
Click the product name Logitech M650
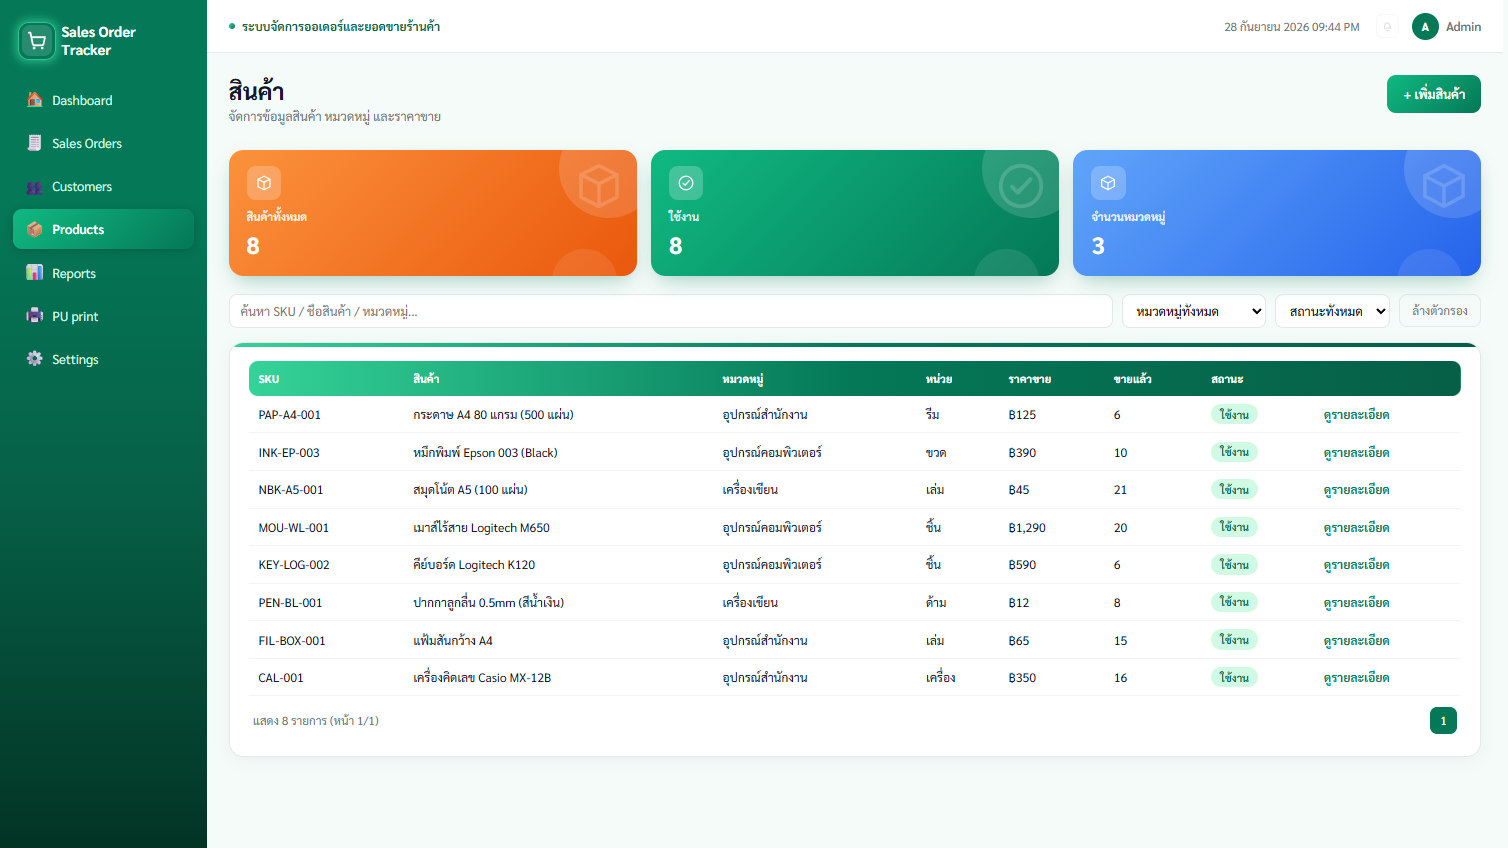(x=481, y=528)
